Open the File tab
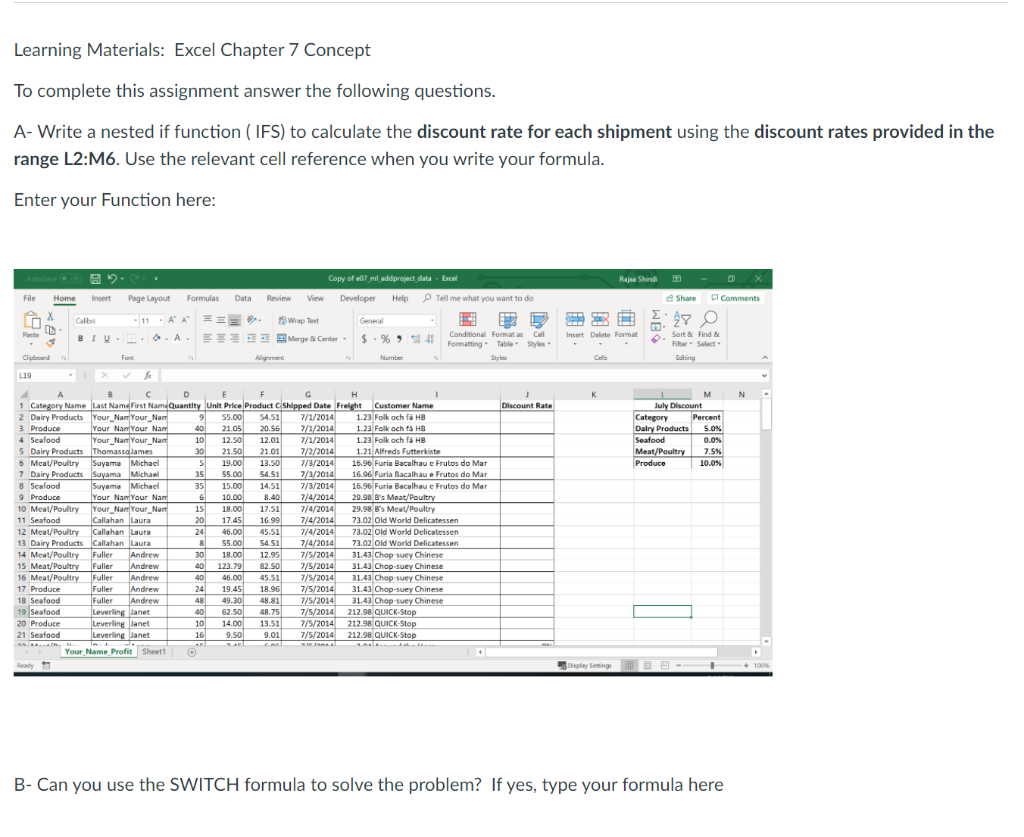The width and height of the screenshot is (1024, 837). click(29, 298)
